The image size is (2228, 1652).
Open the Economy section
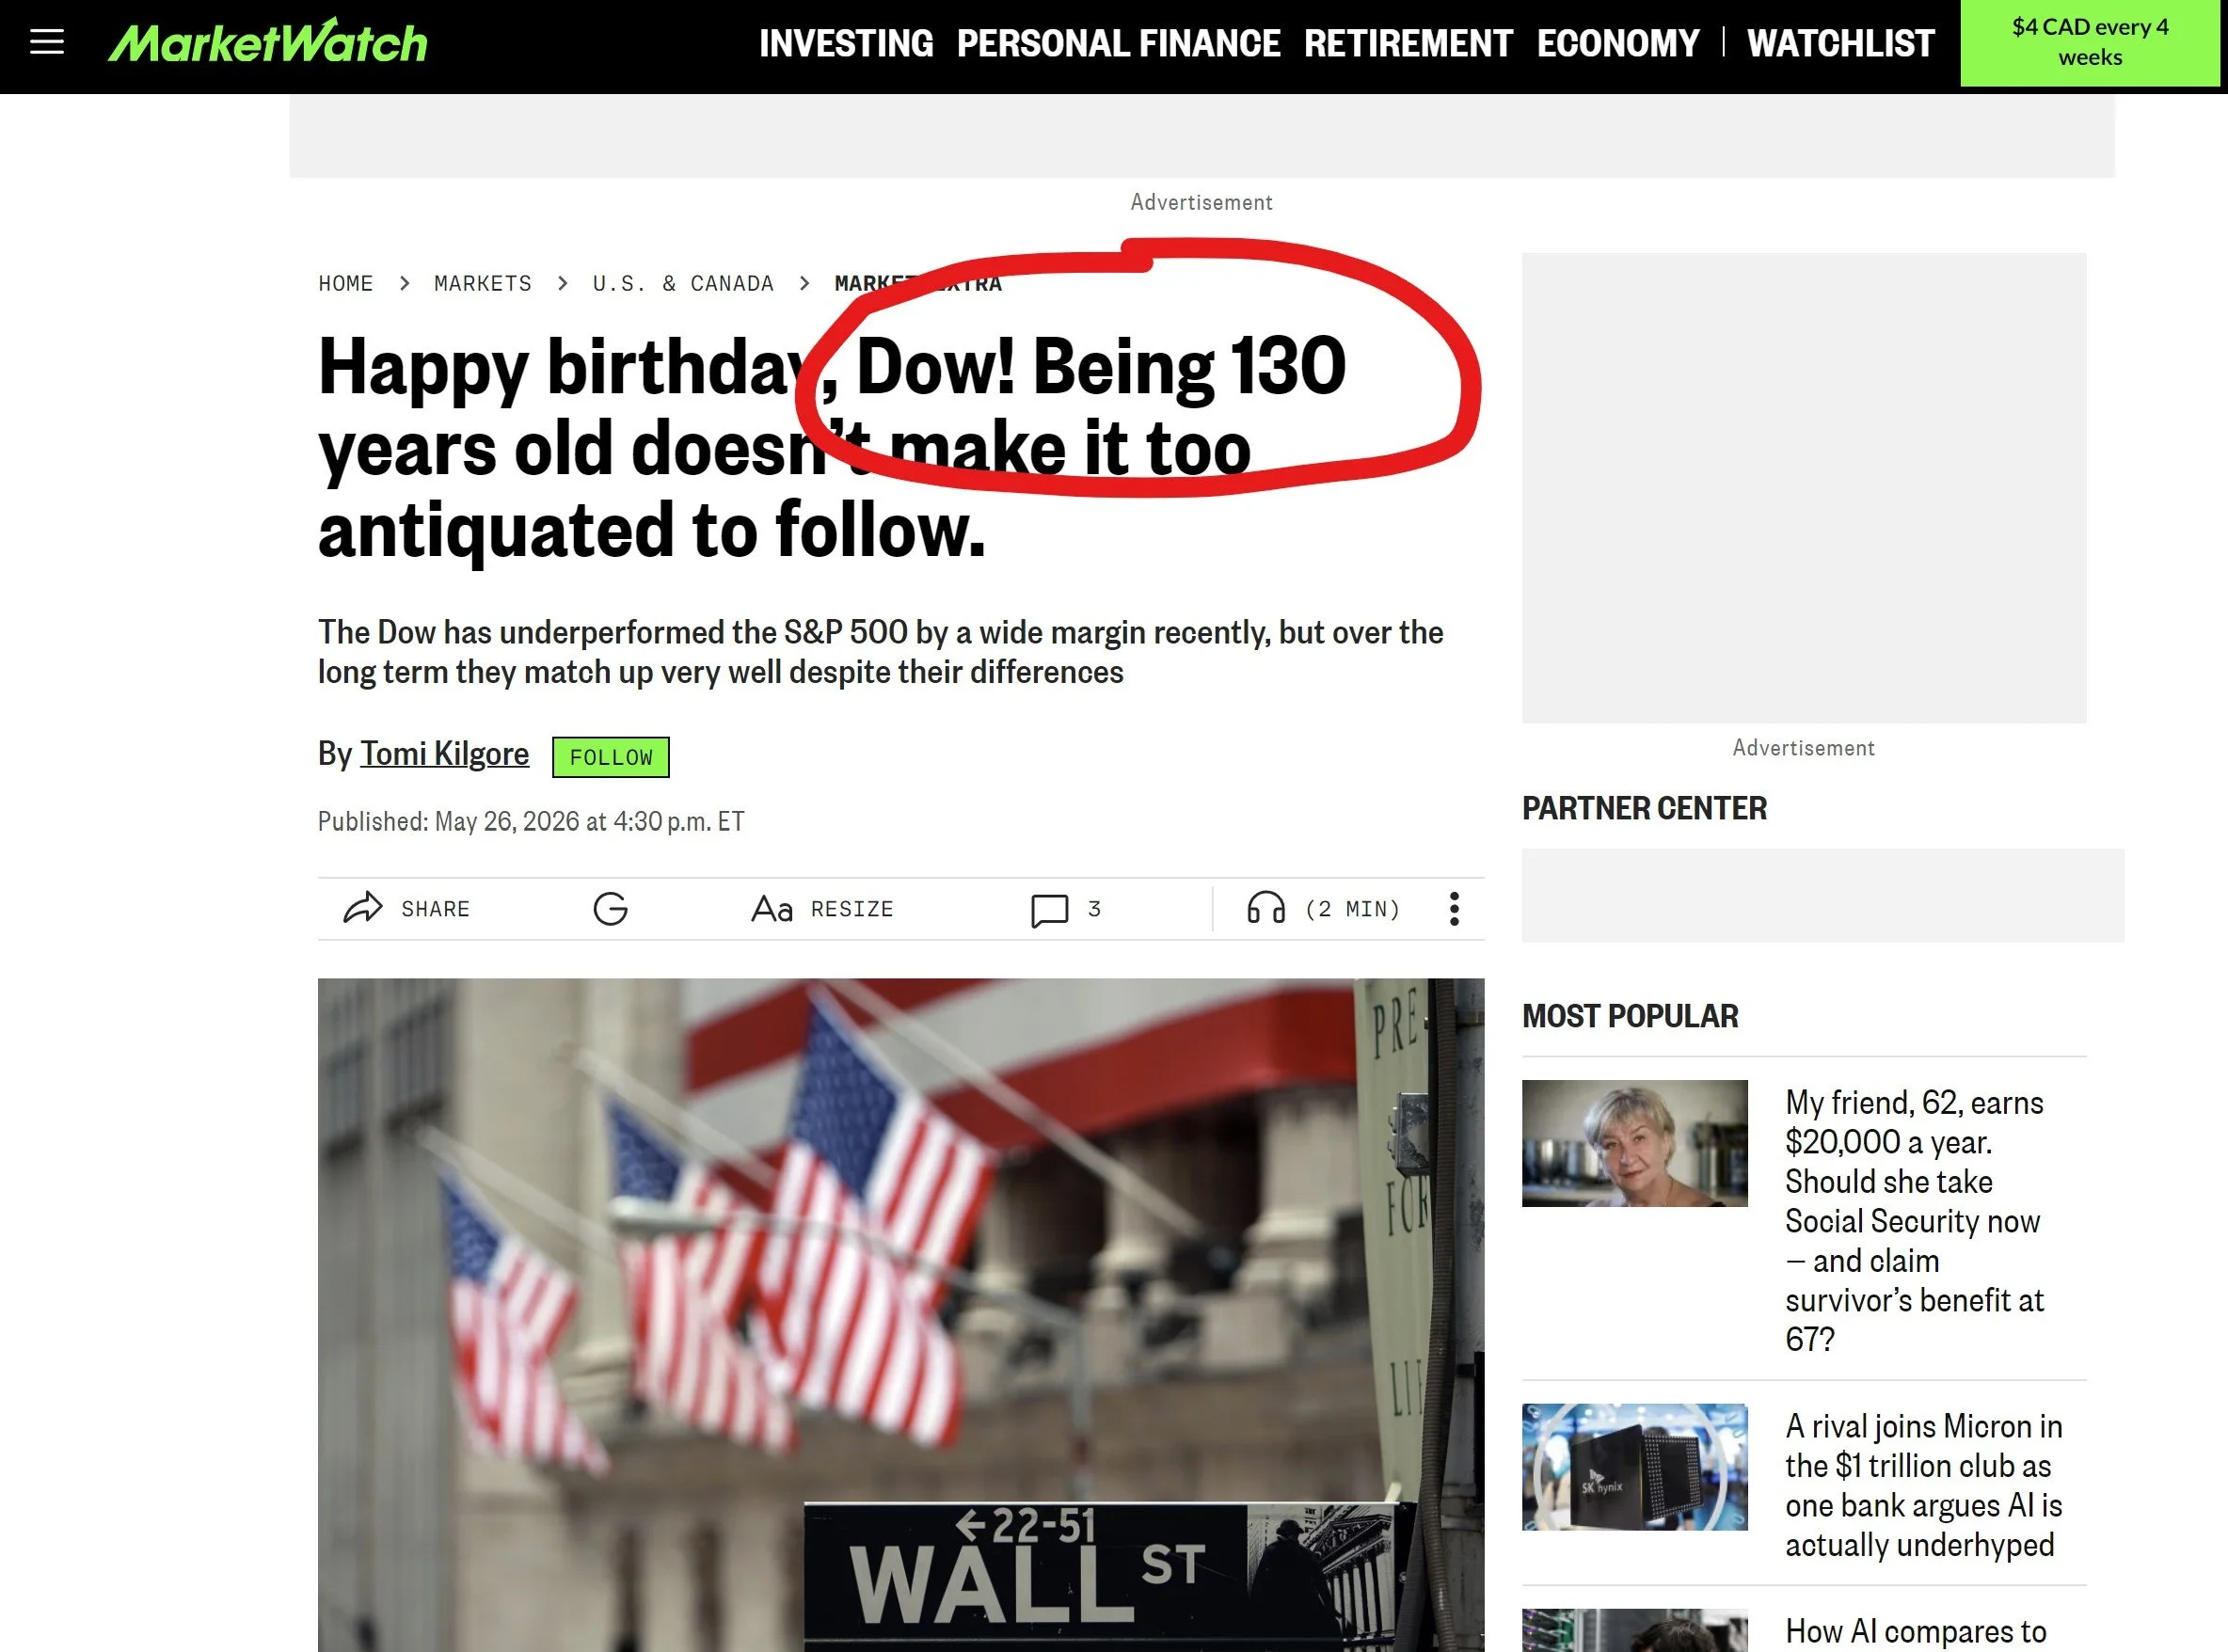[1618, 43]
